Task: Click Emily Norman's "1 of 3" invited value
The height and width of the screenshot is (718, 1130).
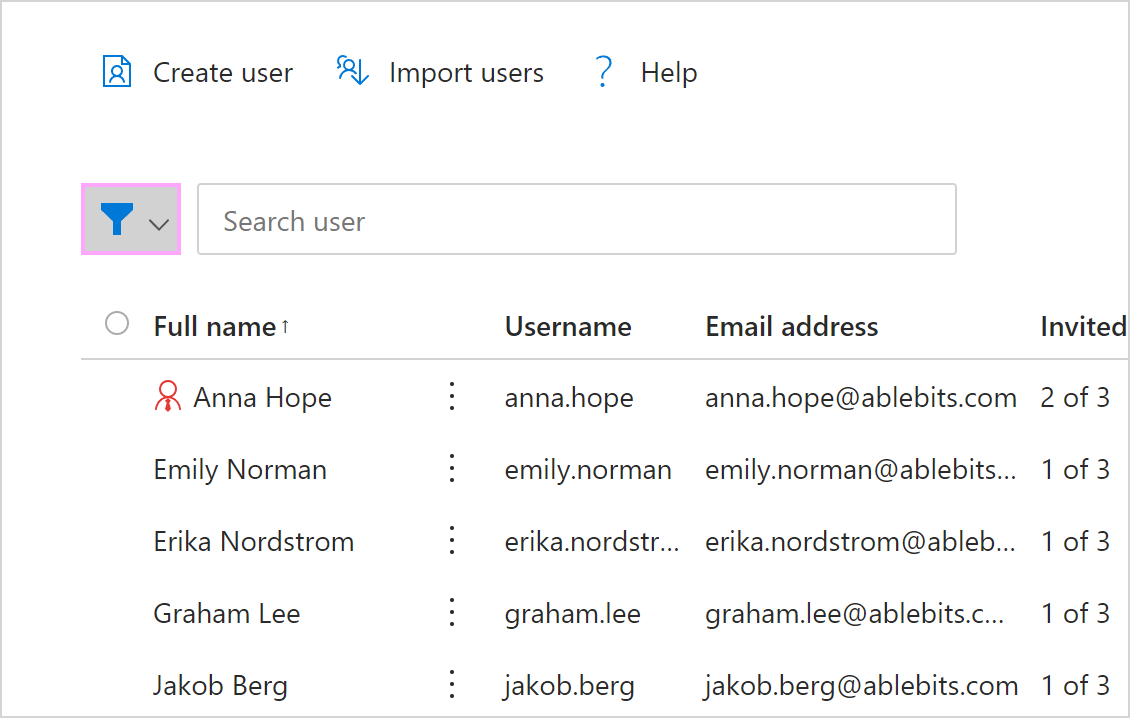Action: coord(1075,469)
